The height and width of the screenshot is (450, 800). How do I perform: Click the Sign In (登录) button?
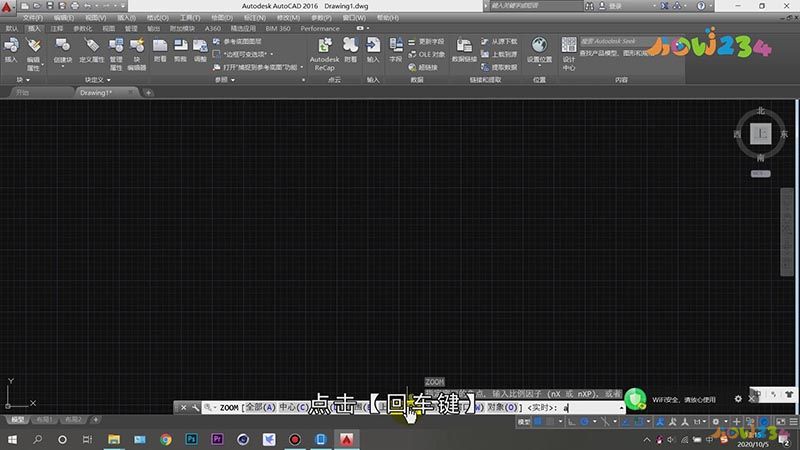(611, 6)
